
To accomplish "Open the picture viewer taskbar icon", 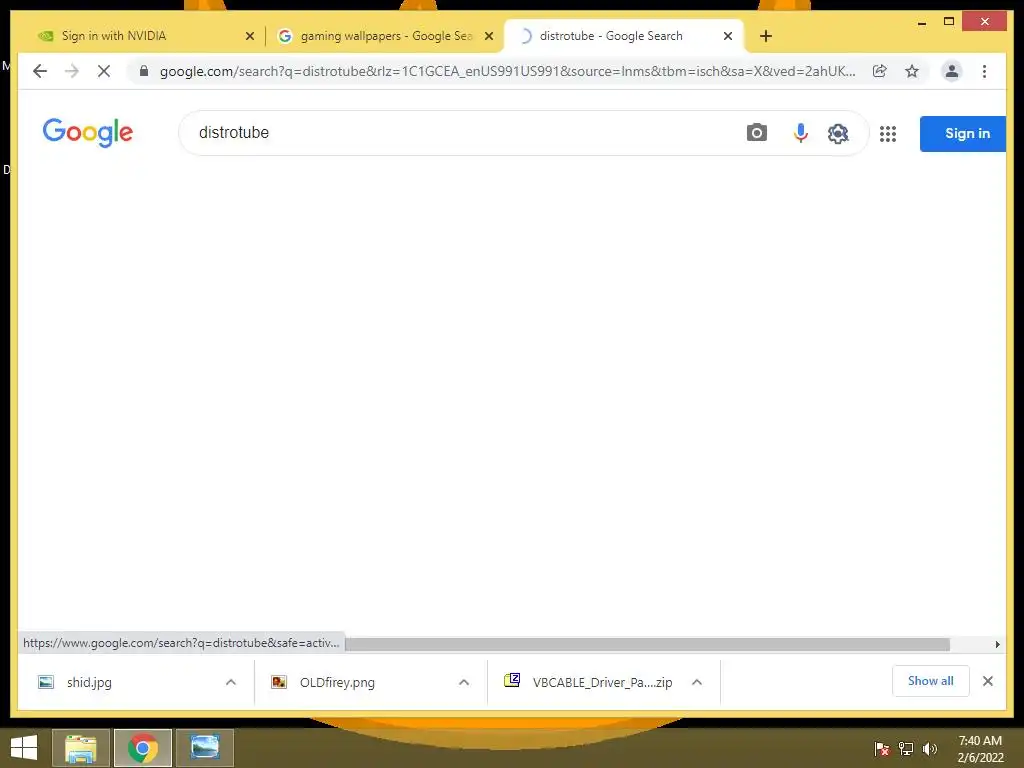I will (x=204, y=748).
